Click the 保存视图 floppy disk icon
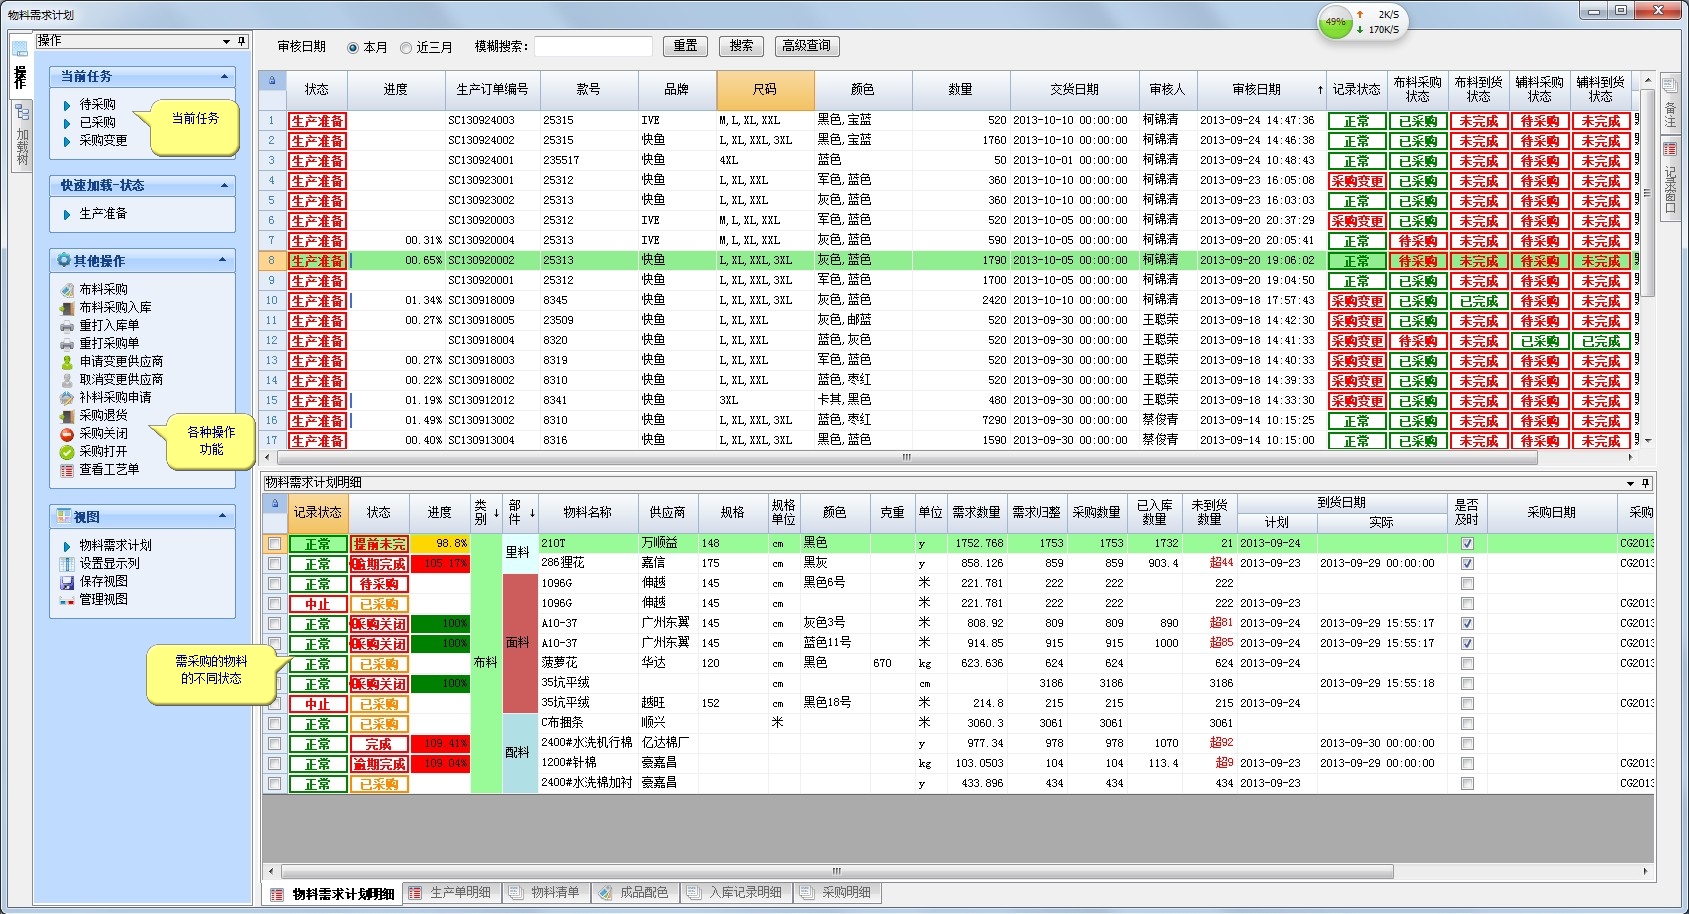Viewport: 1689px width, 914px height. 67,581
